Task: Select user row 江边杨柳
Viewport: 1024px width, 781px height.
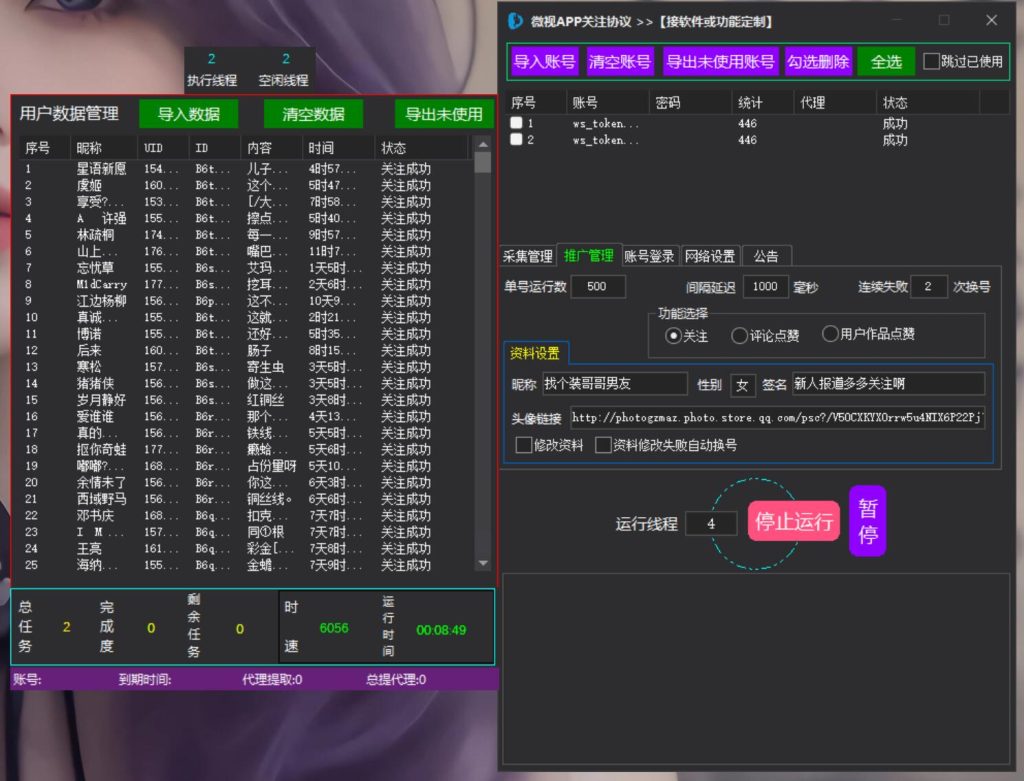Action: [x=245, y=301]
